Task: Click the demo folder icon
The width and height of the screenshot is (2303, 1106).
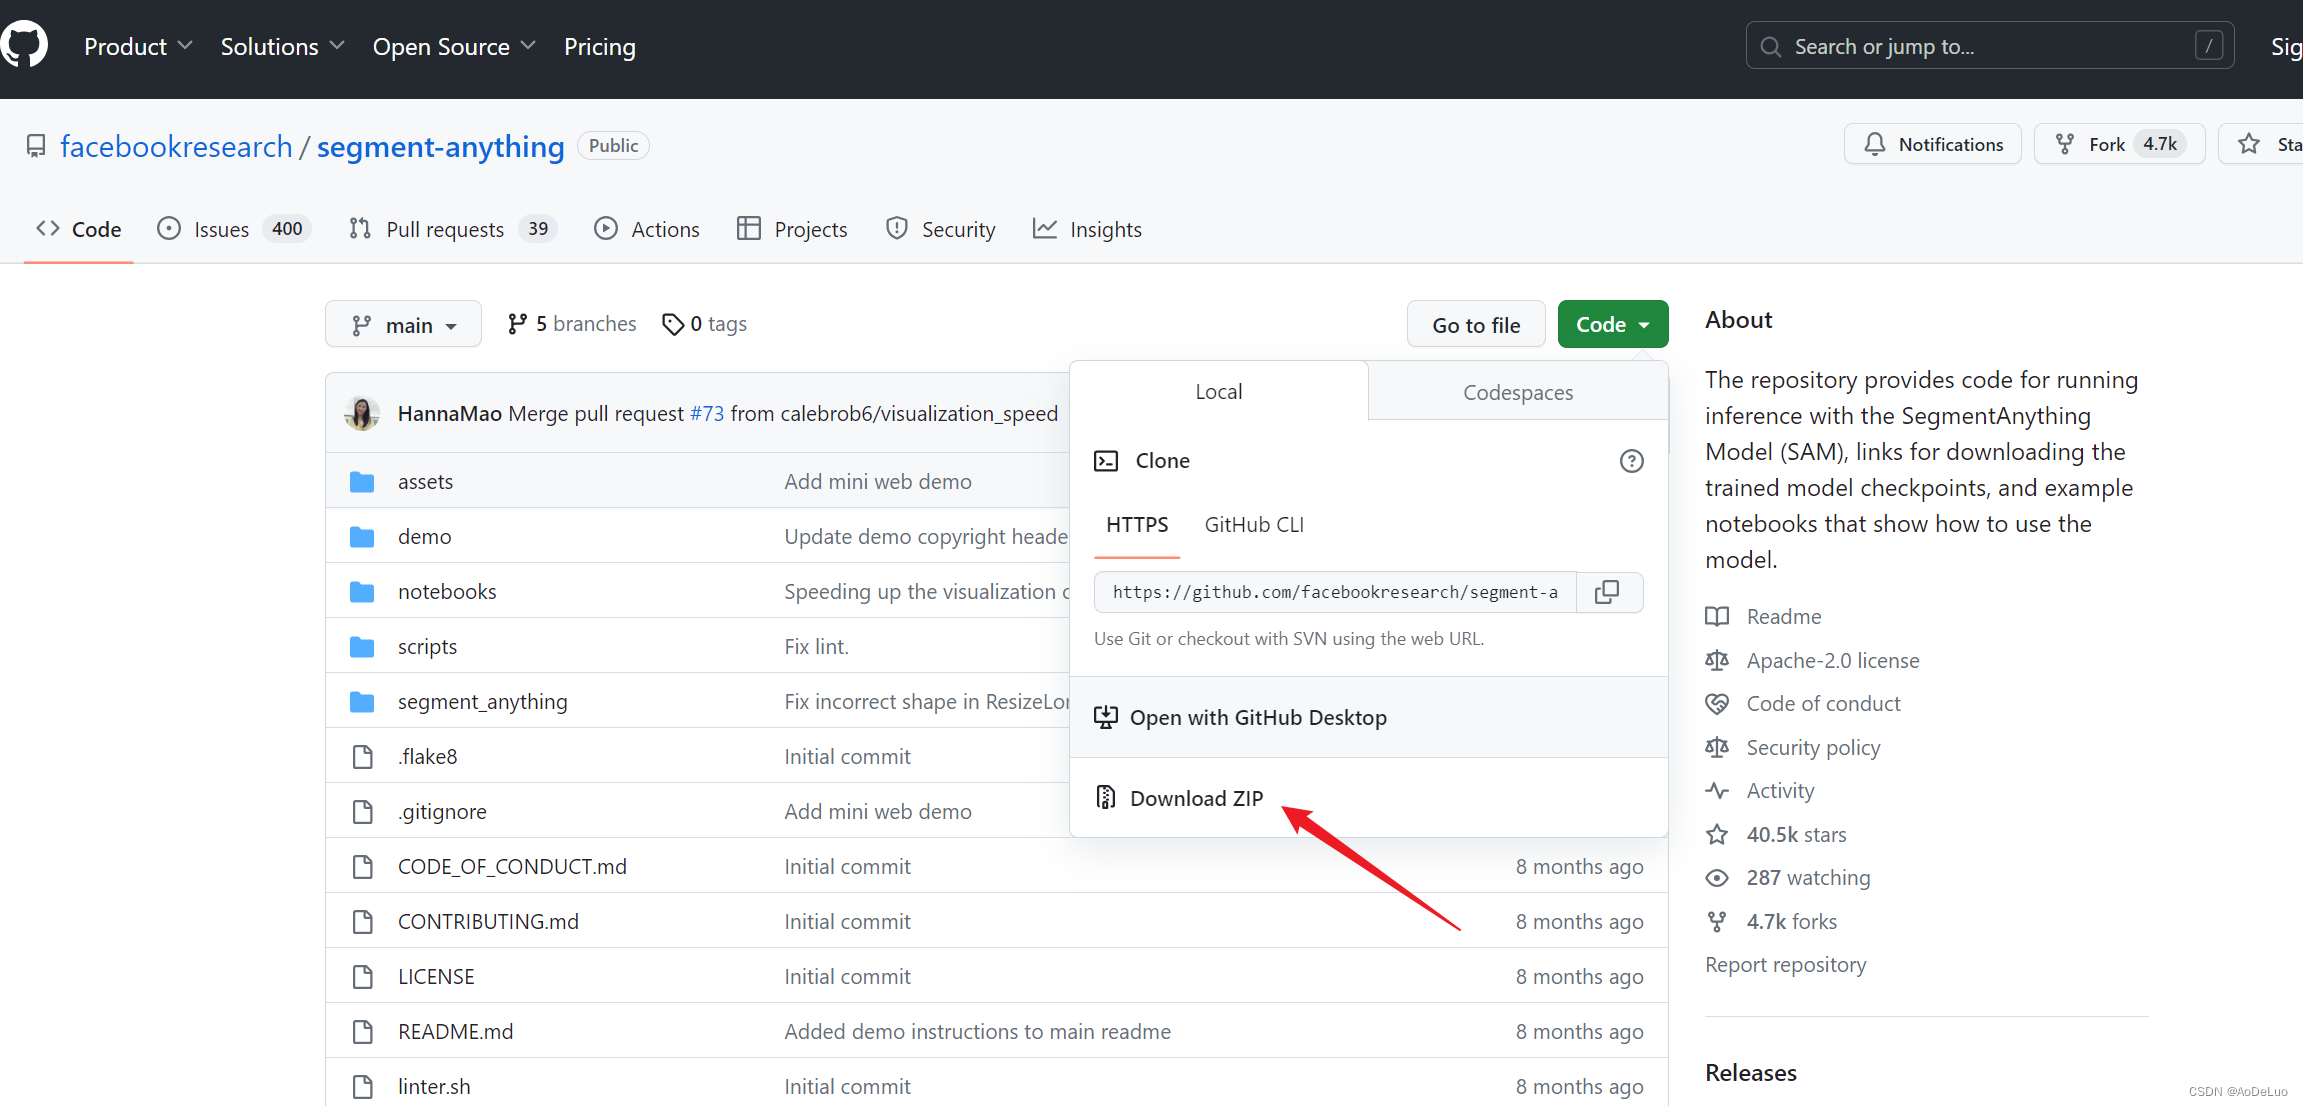Action: click(x=362, y=537)
